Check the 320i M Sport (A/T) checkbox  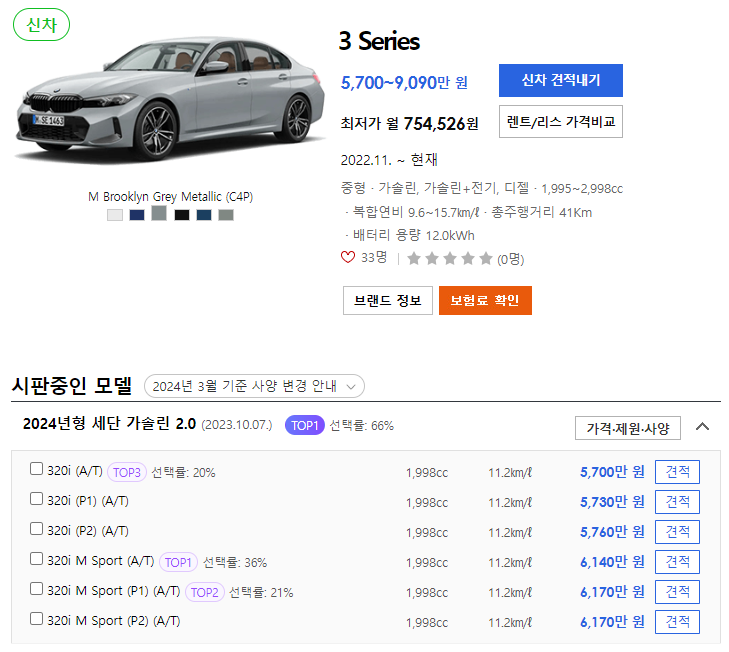tap(36, 559)
